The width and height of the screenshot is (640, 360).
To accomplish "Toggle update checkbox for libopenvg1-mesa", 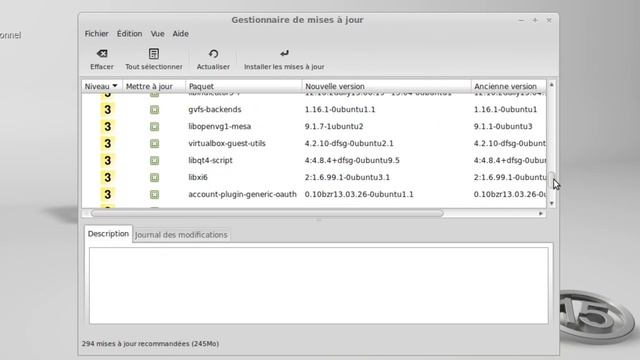I will (x=154, y=127).
